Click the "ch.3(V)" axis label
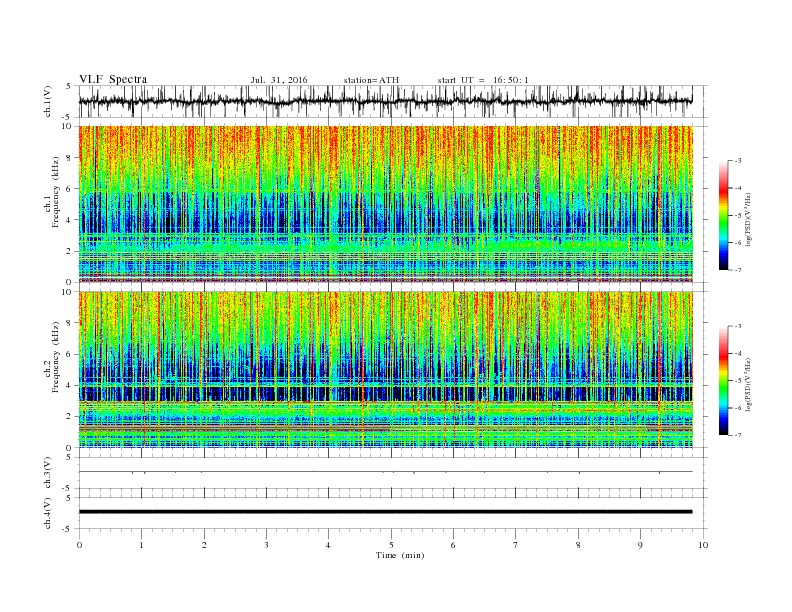Viewport: 792px width, 612px height. click(48, 473)
